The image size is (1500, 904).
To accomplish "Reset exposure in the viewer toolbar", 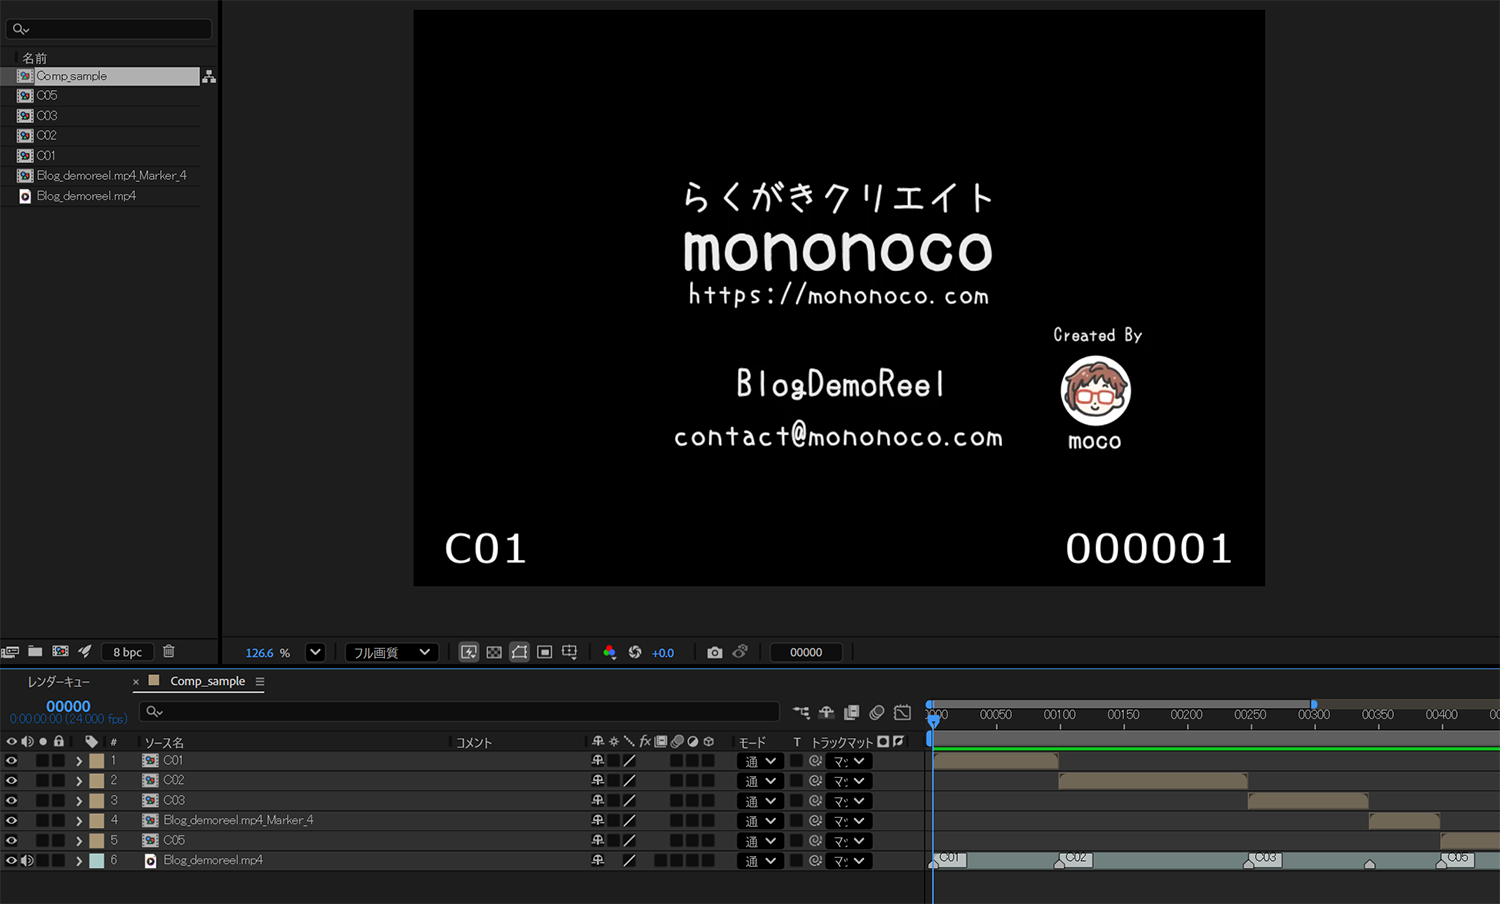I will [x=634, y=652].
